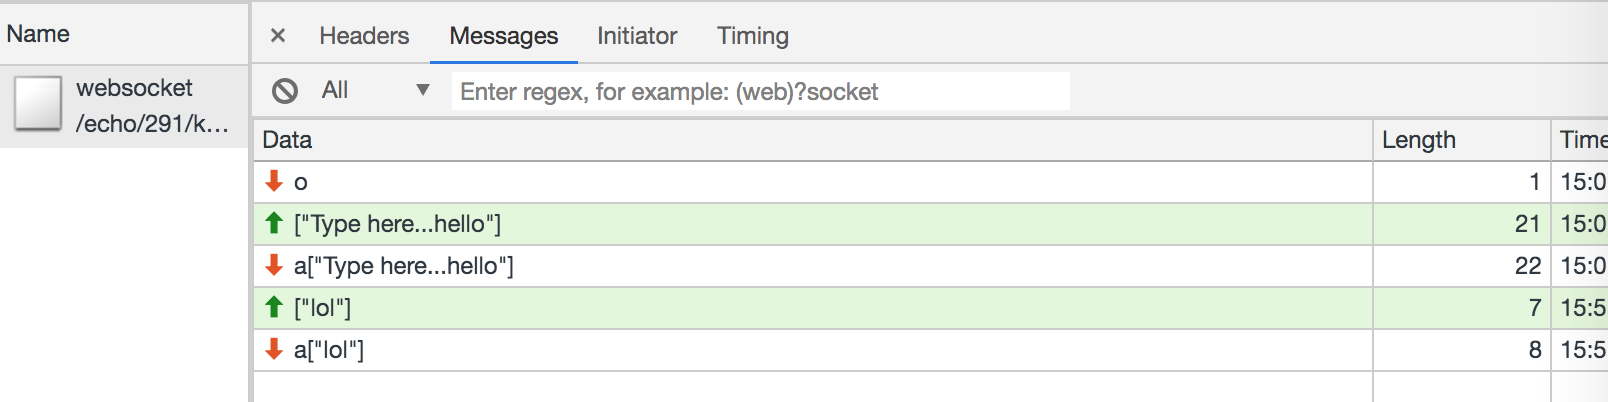1608x402 pixels.
Task: Click the red down arrow on message 'o'
Action: (x=274, y=181)
